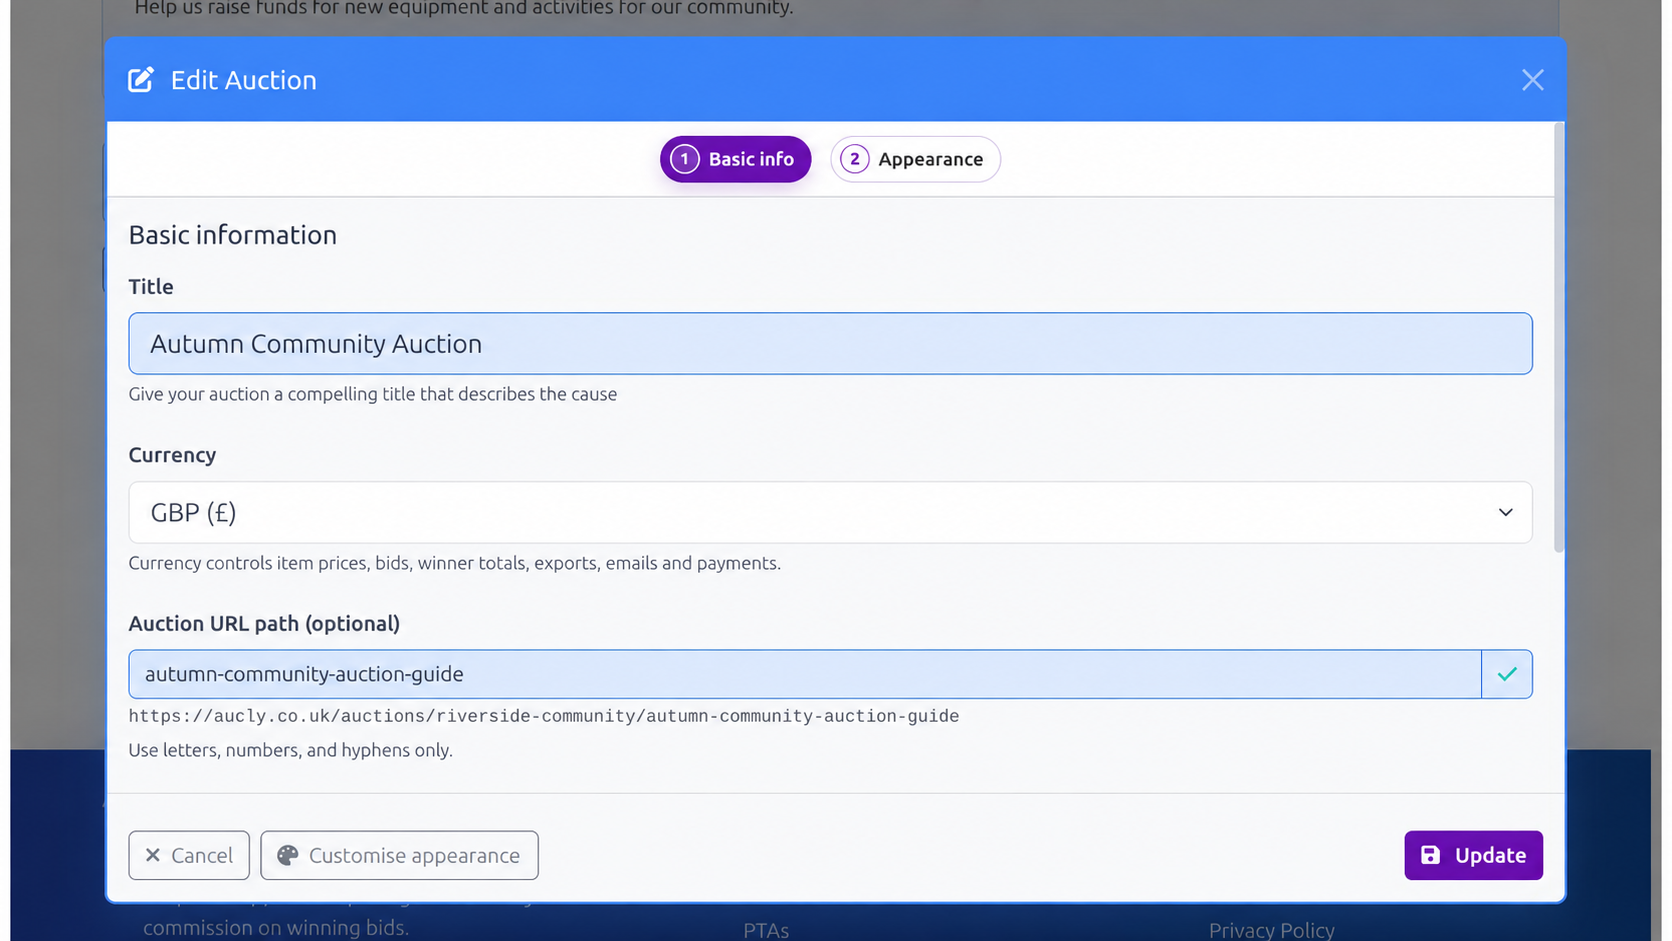Click the 'Use letters, numbers, and hyphens only' hint

click(x=290, y=750)
